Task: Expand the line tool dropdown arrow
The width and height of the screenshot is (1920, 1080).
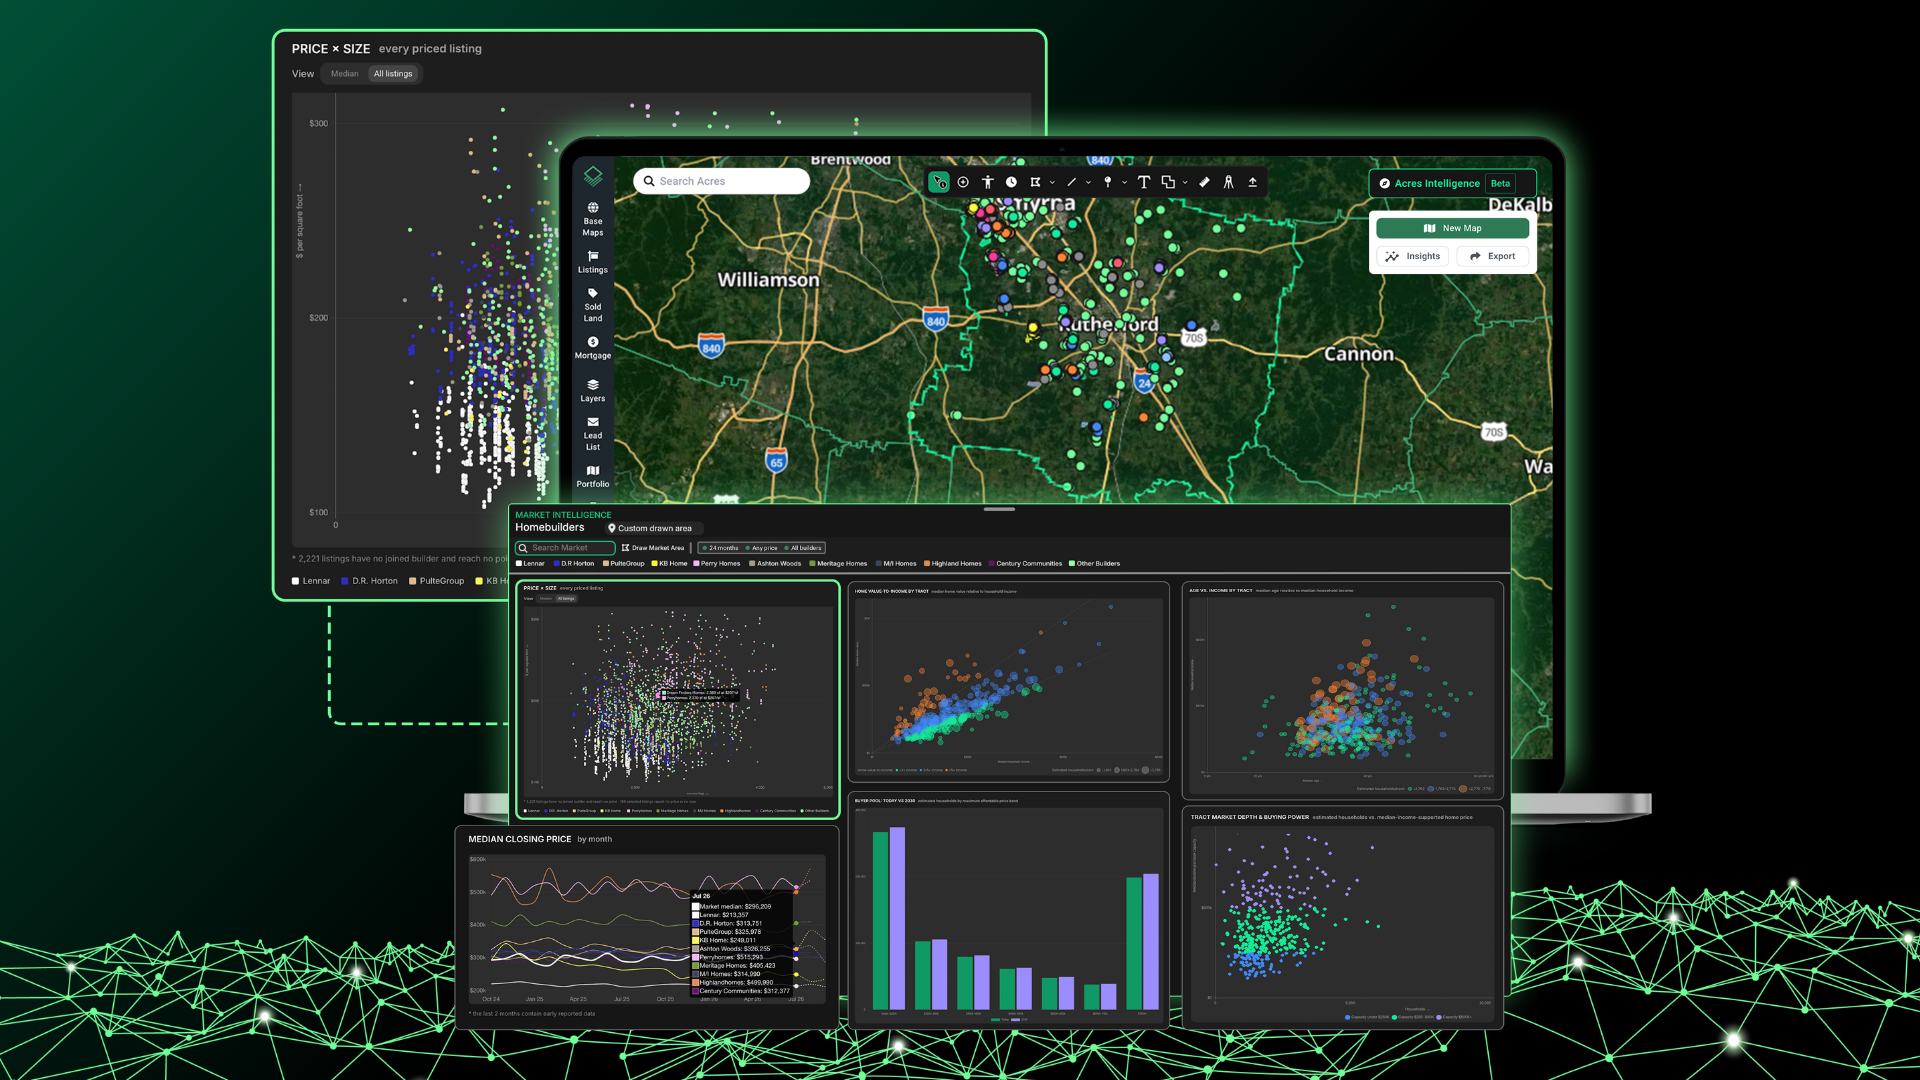Action: pos(1088,183)
